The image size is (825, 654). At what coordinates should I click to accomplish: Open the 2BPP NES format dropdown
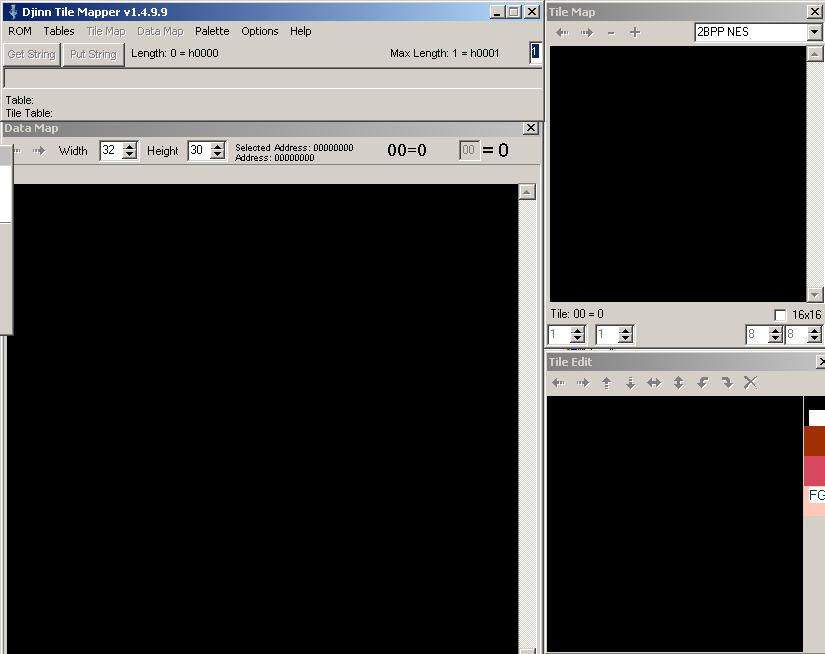point(814,32)
